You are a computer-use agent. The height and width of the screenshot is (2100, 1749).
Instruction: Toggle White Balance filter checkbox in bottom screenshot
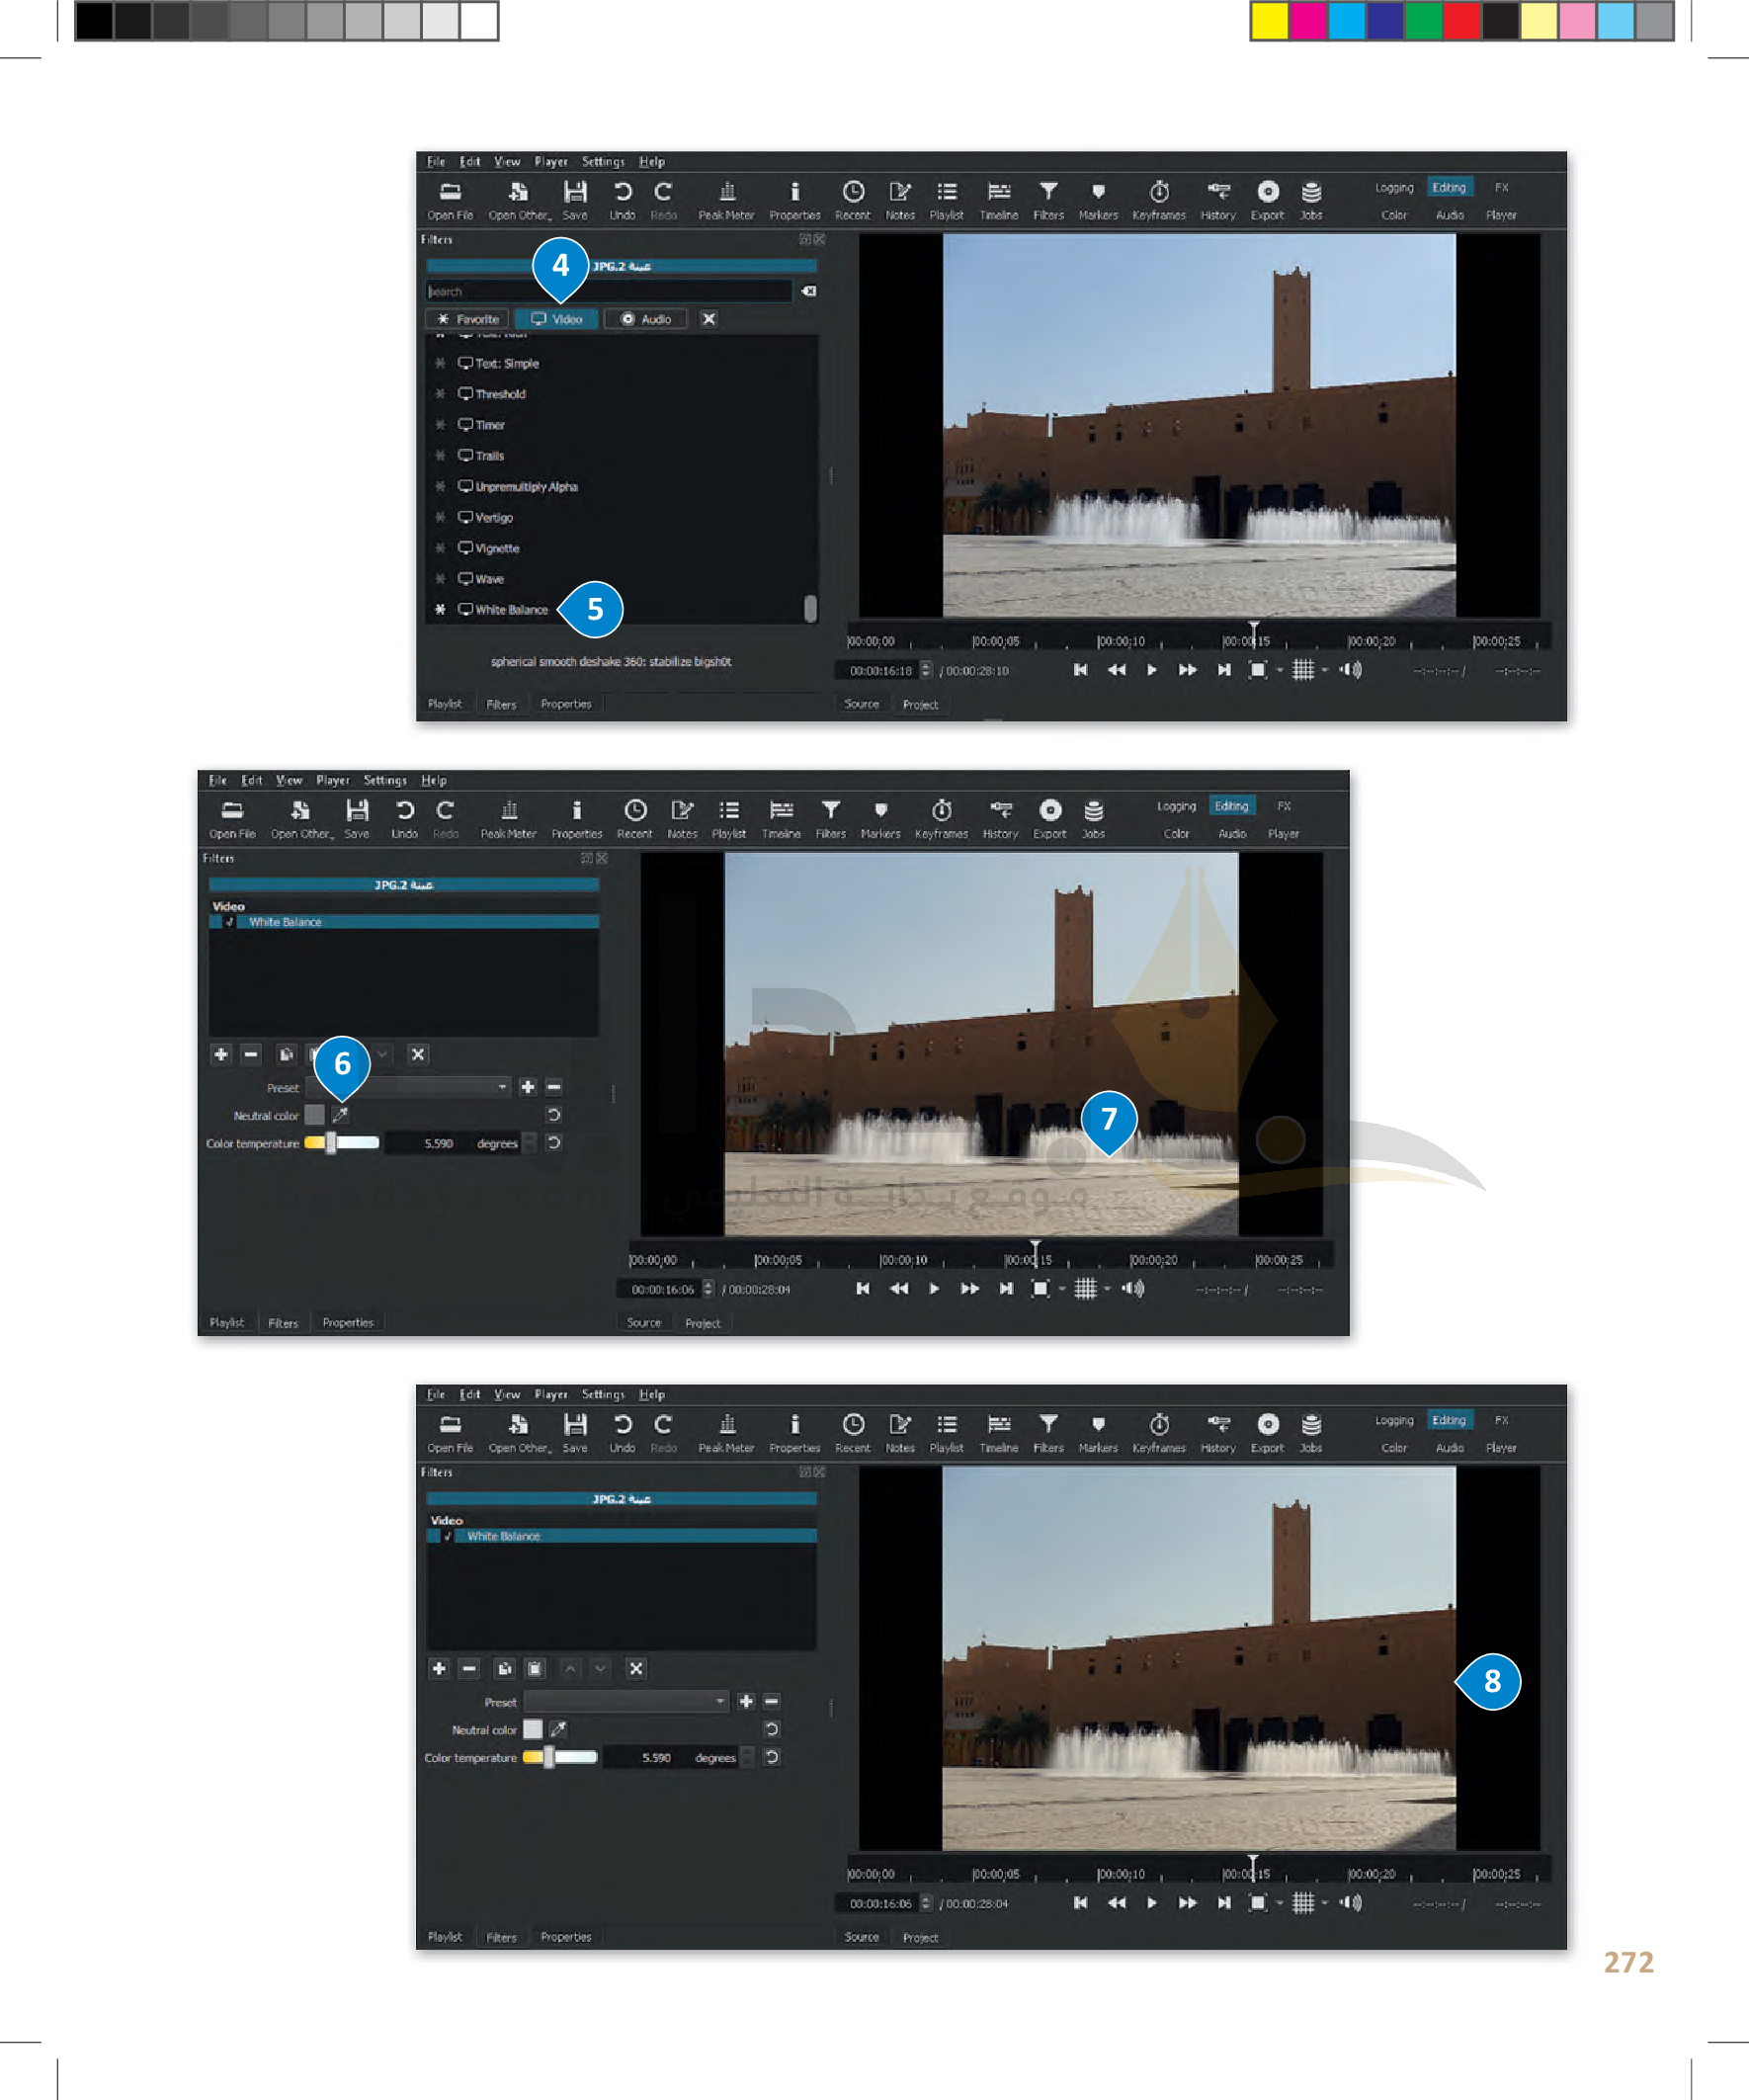[x=447, y=1536]
